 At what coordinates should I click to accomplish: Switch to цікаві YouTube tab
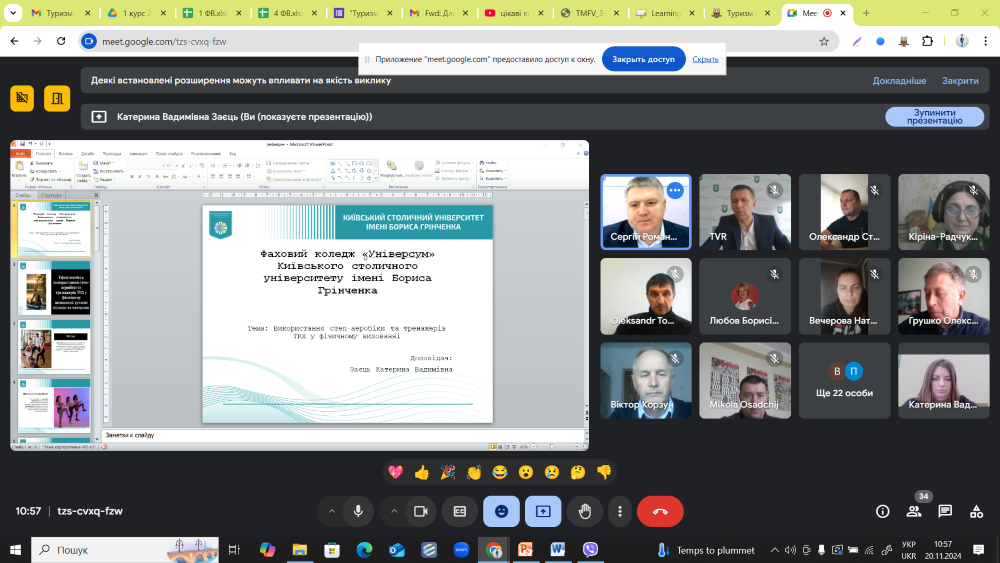(514, 13)
